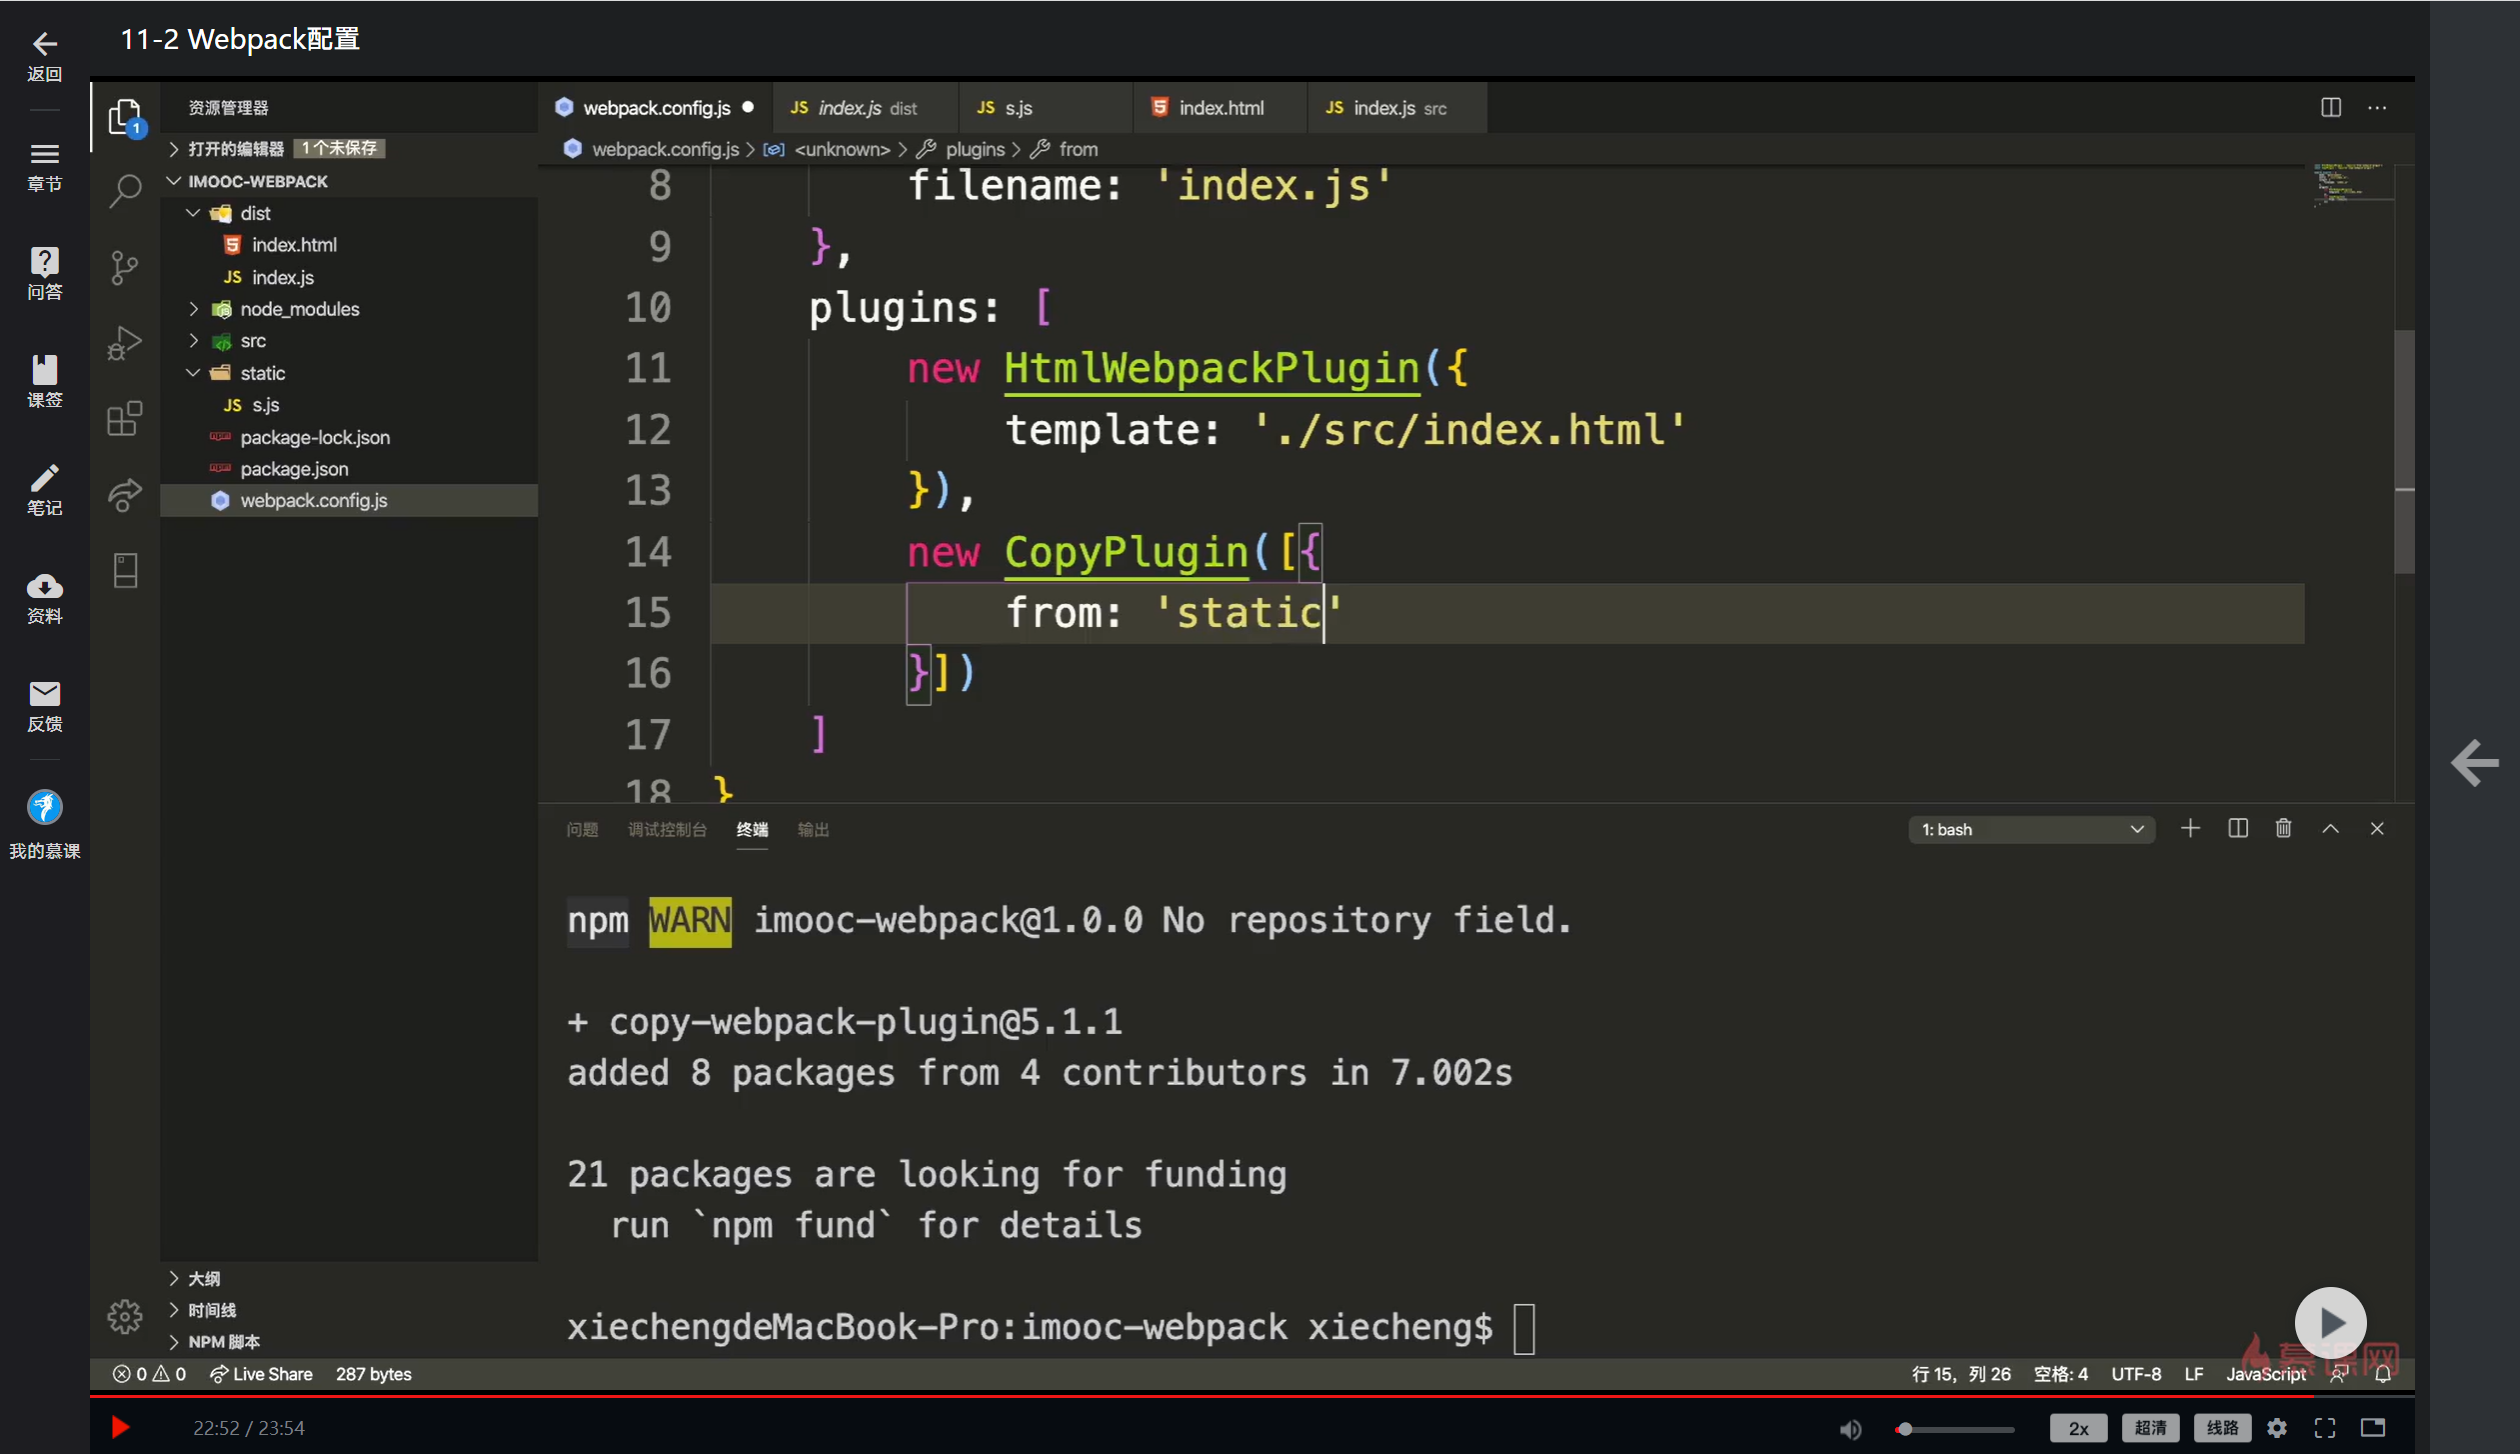Screen dimensions: 2520x1454
Task: Expand the node_modules folder
Action: click(299, 309)
